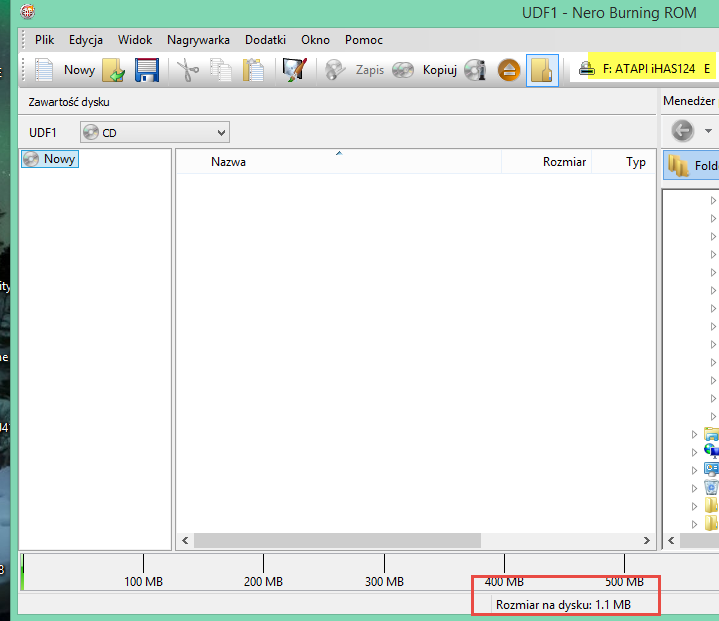Click the Paste clipboard icon
Screen dimensions: 719x621
[x=253, y=70]
